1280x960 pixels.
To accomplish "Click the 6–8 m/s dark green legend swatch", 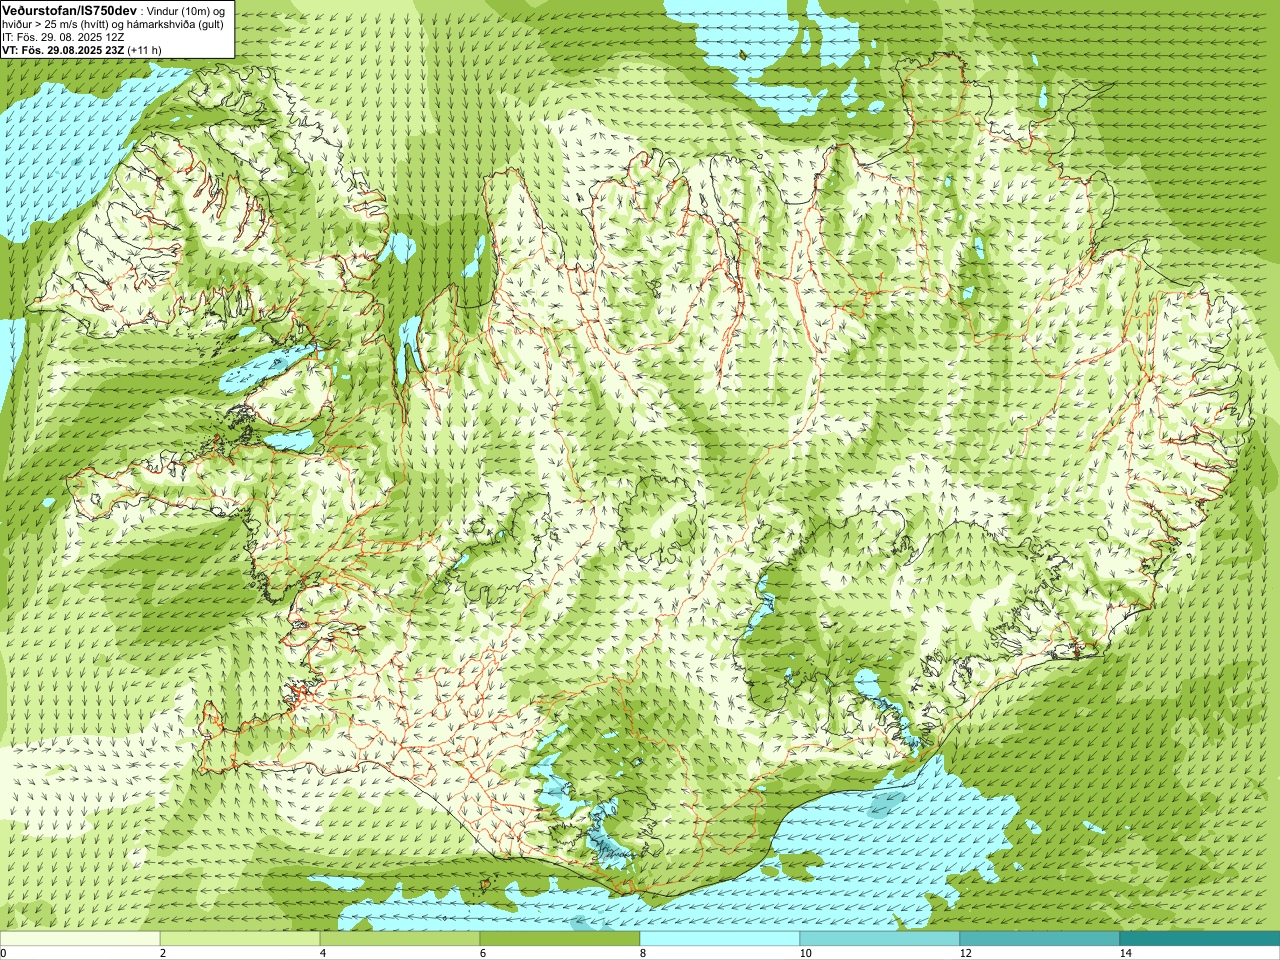I will [560, 939].
